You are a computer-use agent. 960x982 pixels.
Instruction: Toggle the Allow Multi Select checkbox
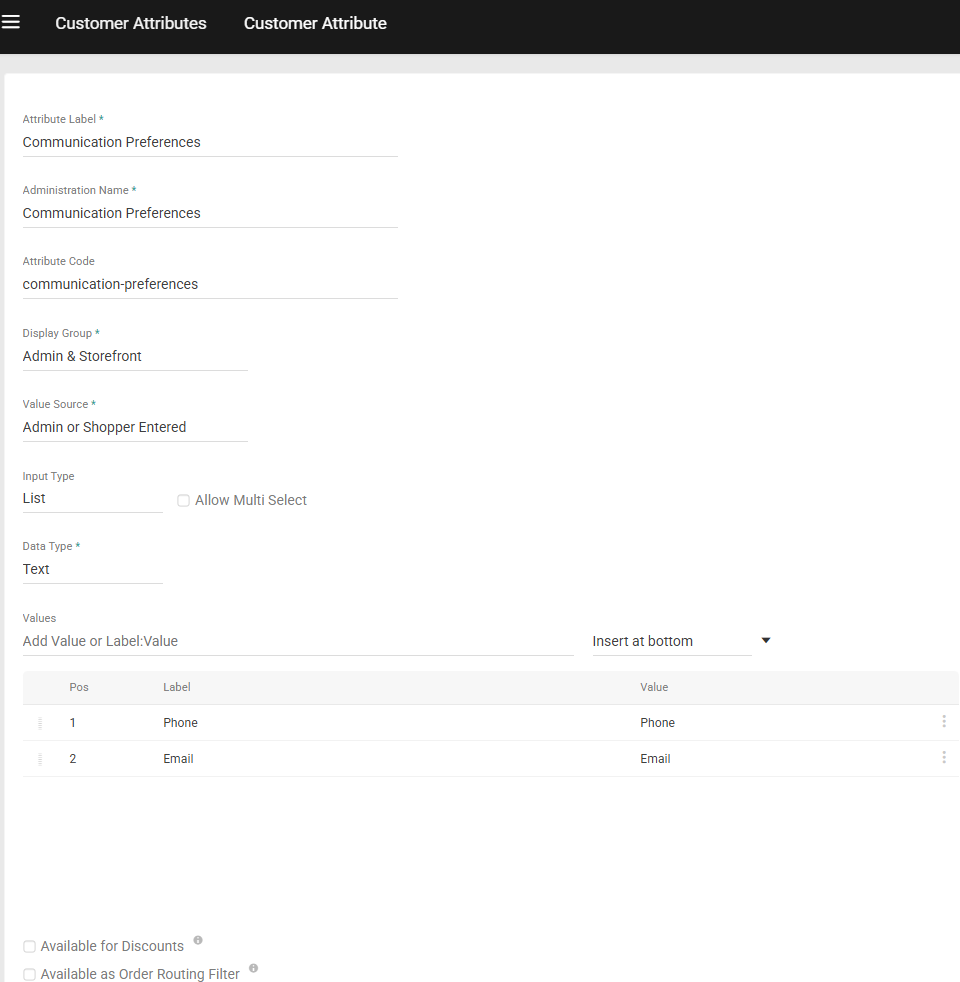[x=183, y=500]
